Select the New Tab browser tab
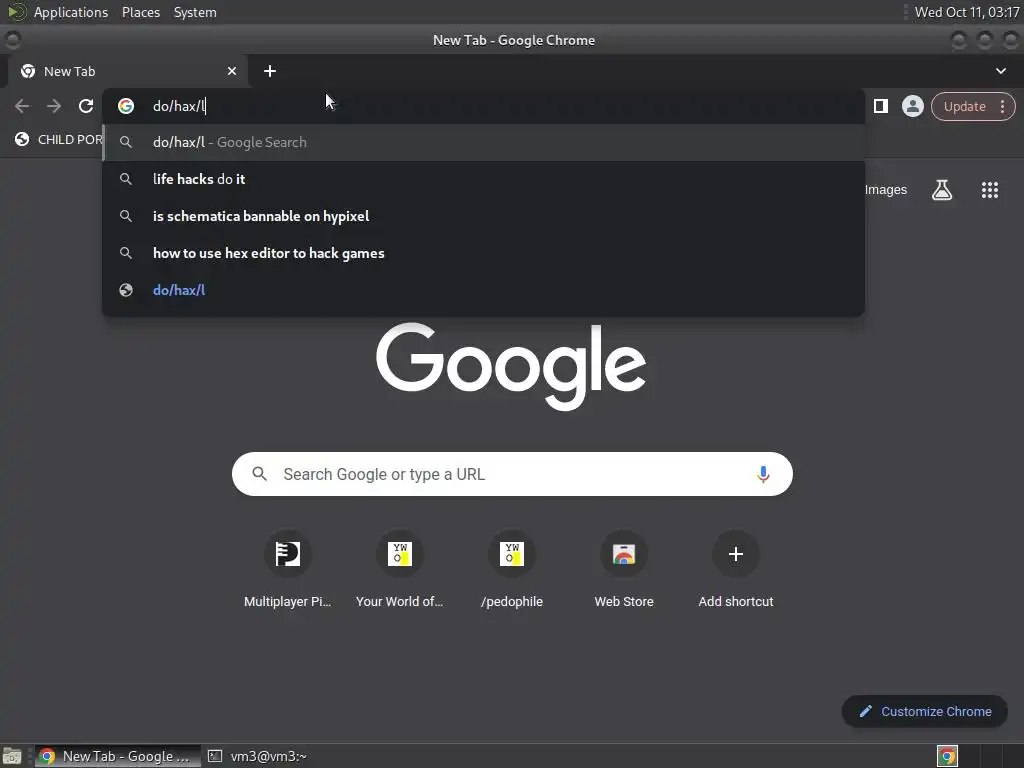Viewport: 1024px width, 768px height. pos(127,71)
